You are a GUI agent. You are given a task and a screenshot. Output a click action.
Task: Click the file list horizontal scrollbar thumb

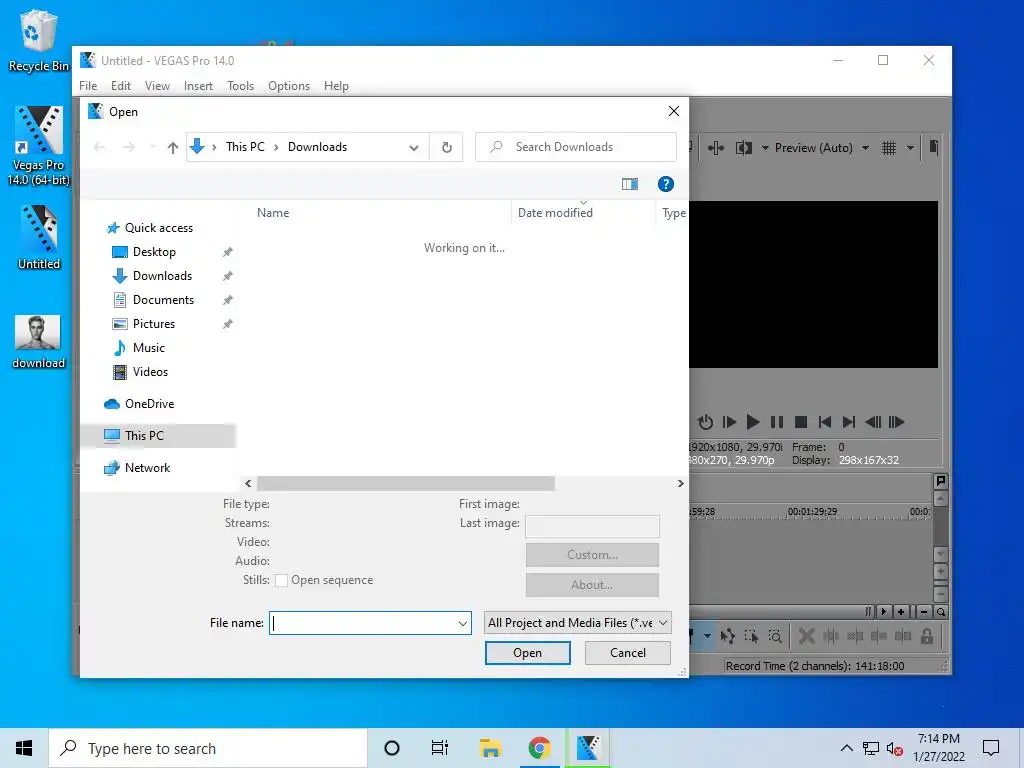pos(406,484)
